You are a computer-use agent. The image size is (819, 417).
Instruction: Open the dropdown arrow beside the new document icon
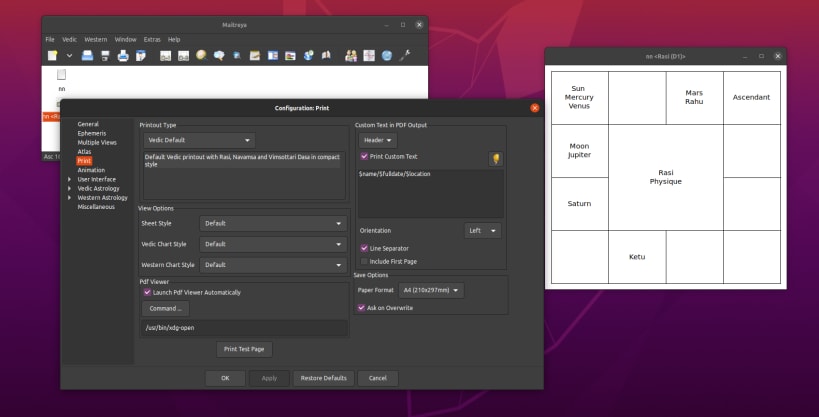pyautogui.click(x=69, y=55)
